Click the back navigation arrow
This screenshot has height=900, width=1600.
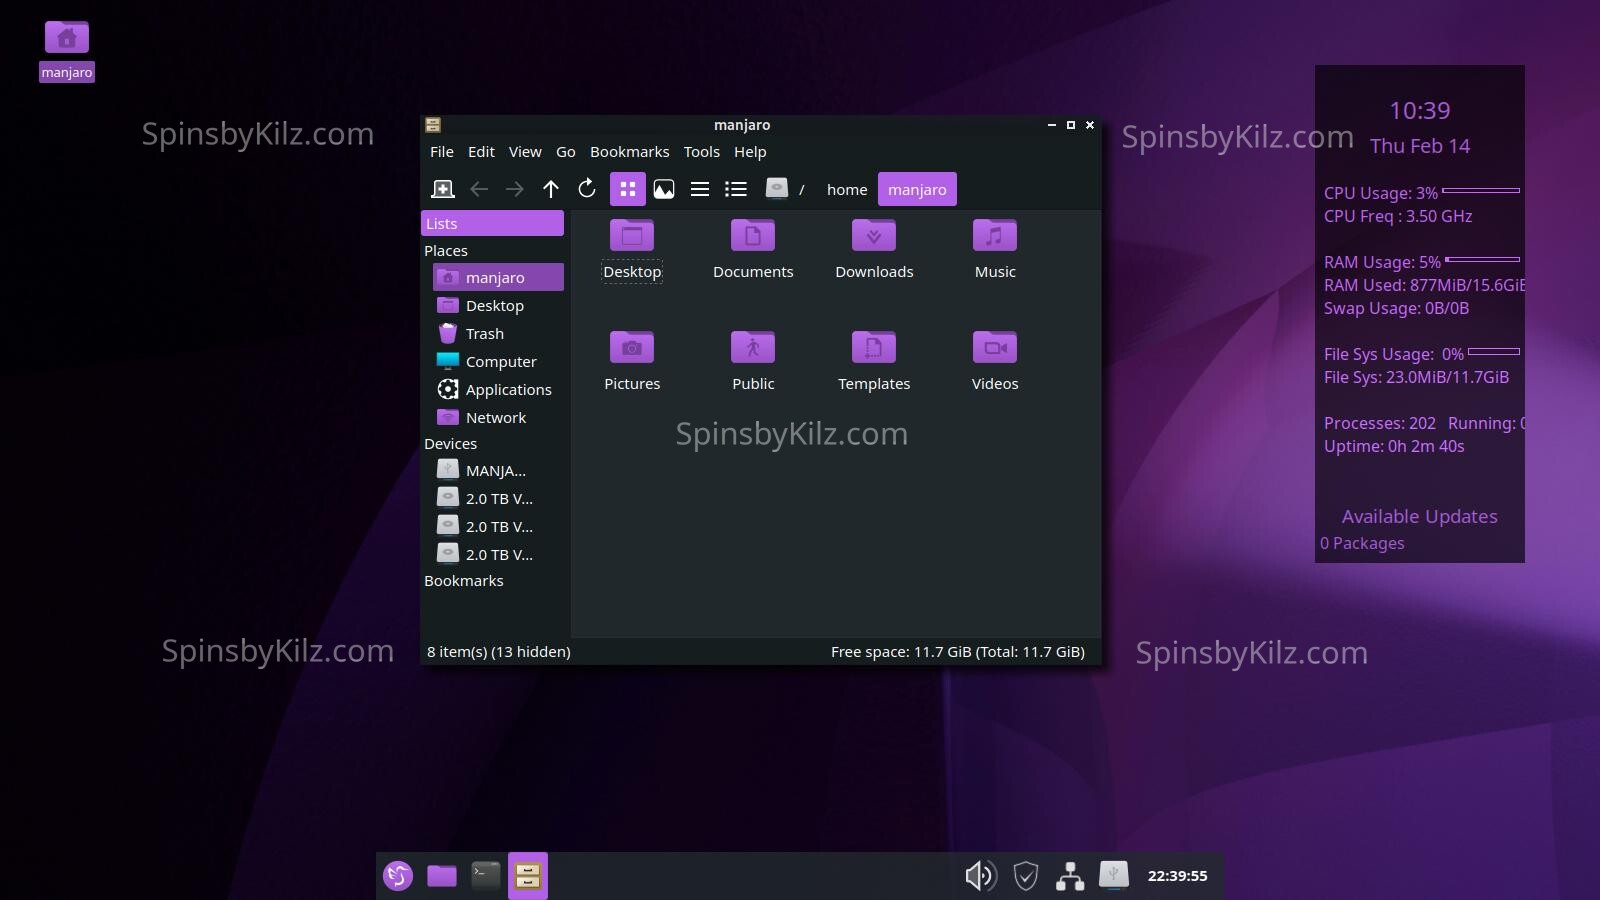[x=479, y=189]
